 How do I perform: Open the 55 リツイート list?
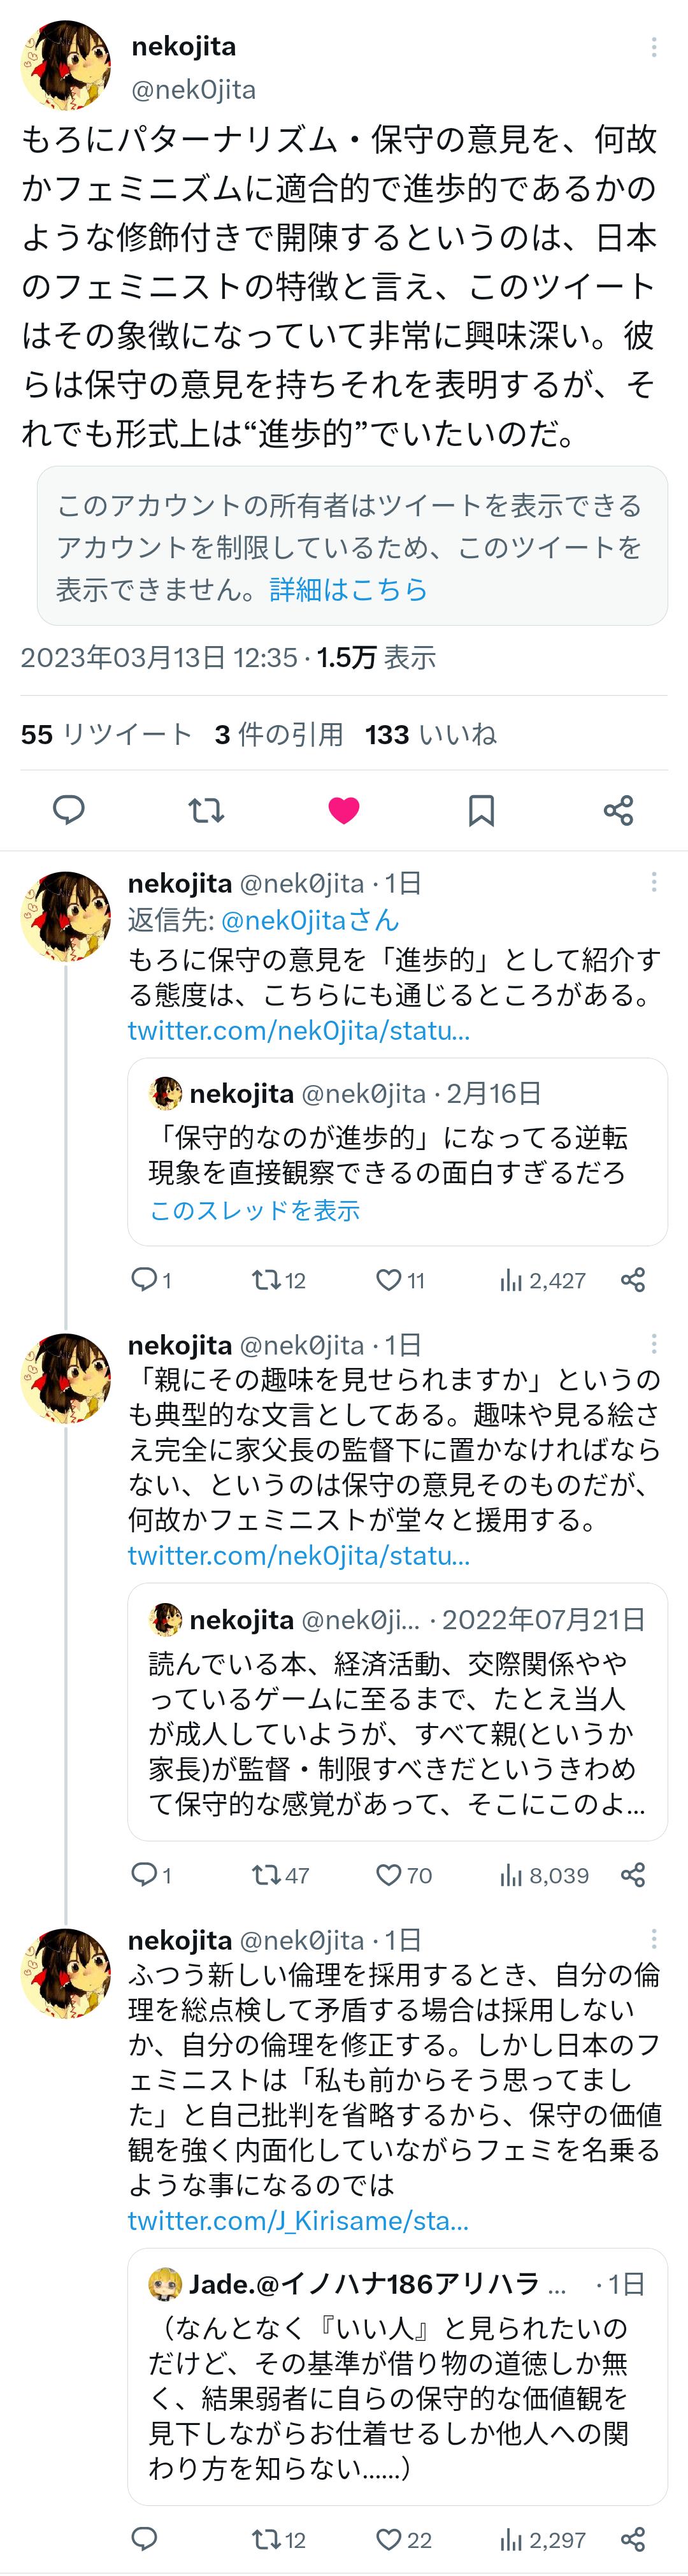tap(106, 735)
